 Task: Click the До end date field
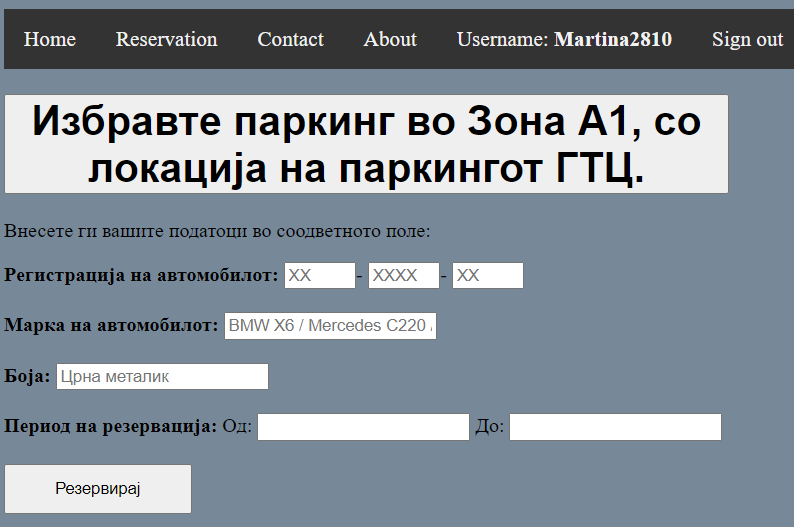615,427
